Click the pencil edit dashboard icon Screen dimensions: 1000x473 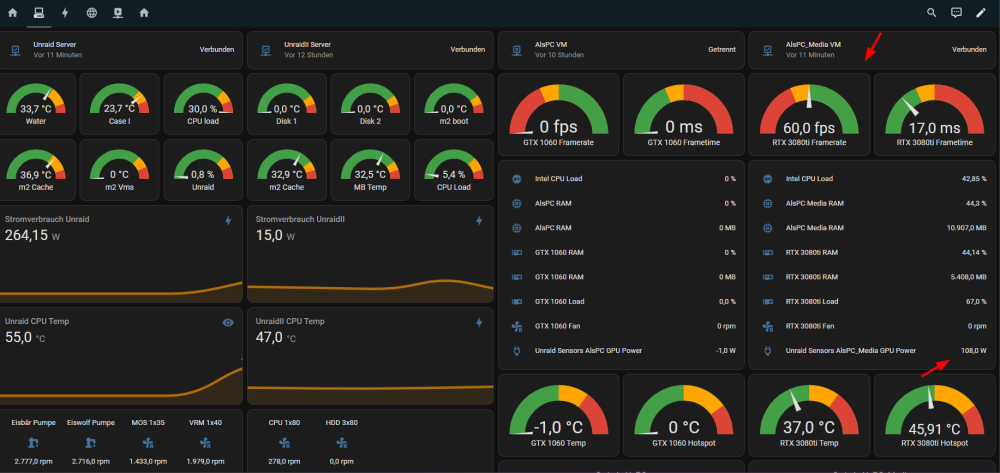(981, 13)
